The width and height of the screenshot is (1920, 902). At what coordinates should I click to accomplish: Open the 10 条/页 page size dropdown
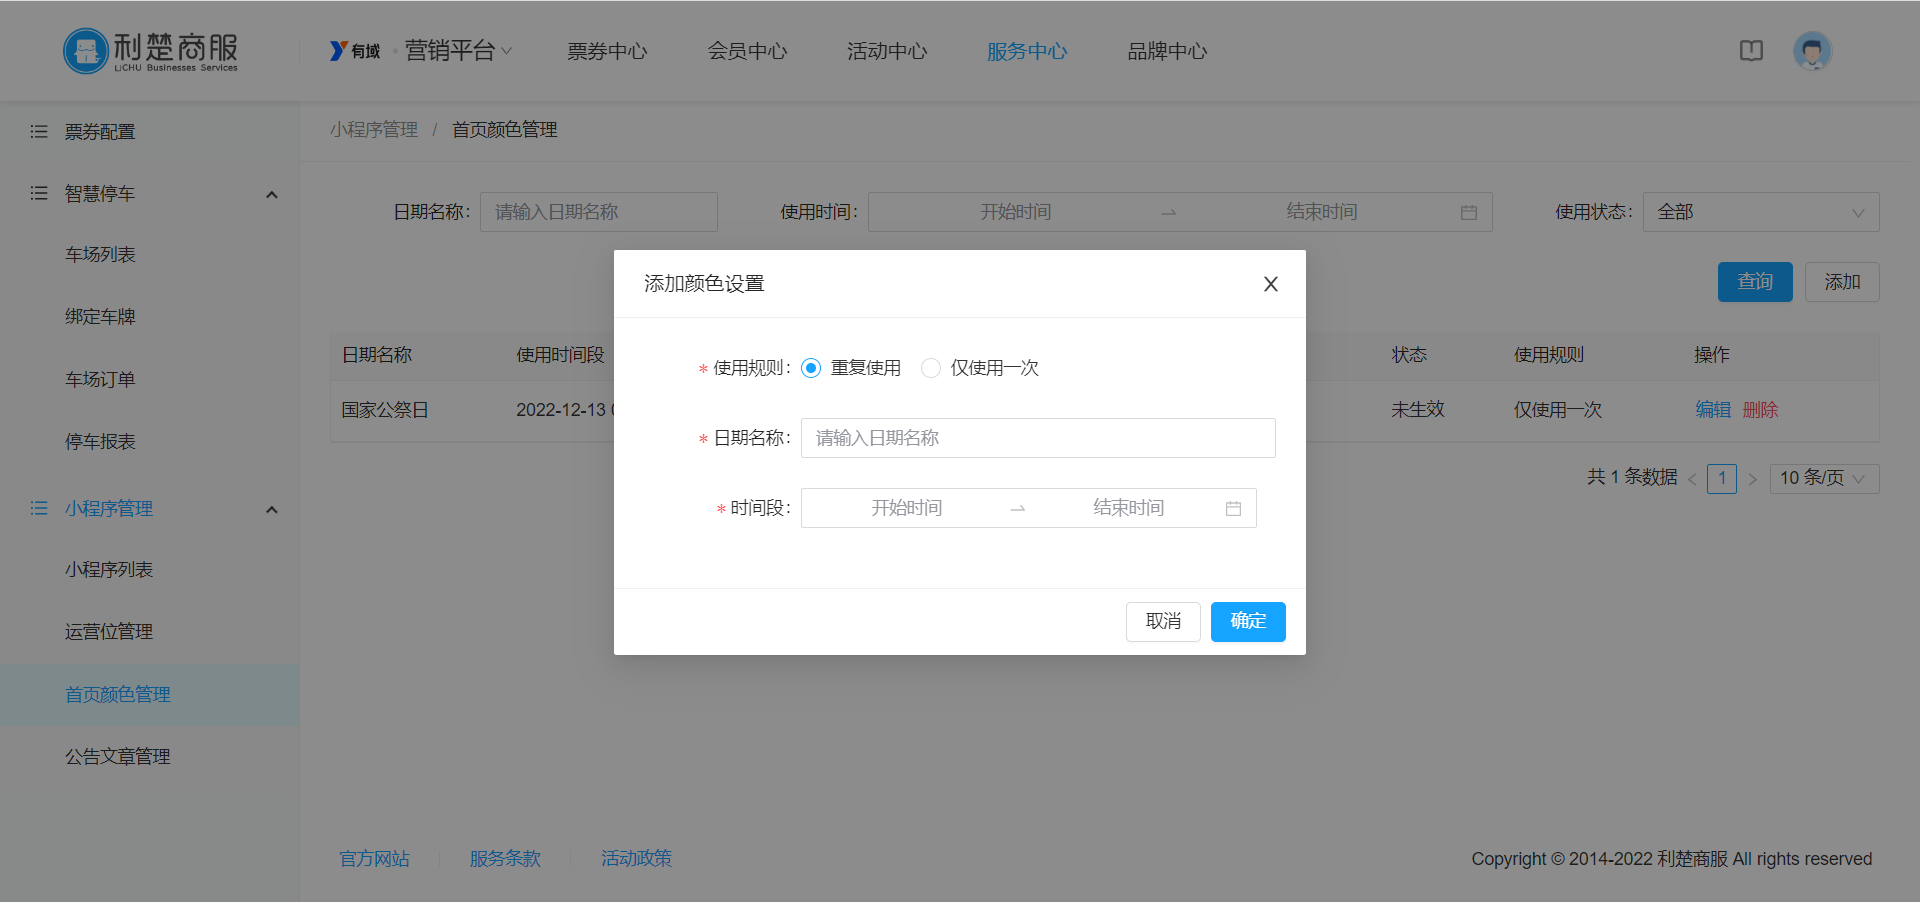(x=1824, y=478)
